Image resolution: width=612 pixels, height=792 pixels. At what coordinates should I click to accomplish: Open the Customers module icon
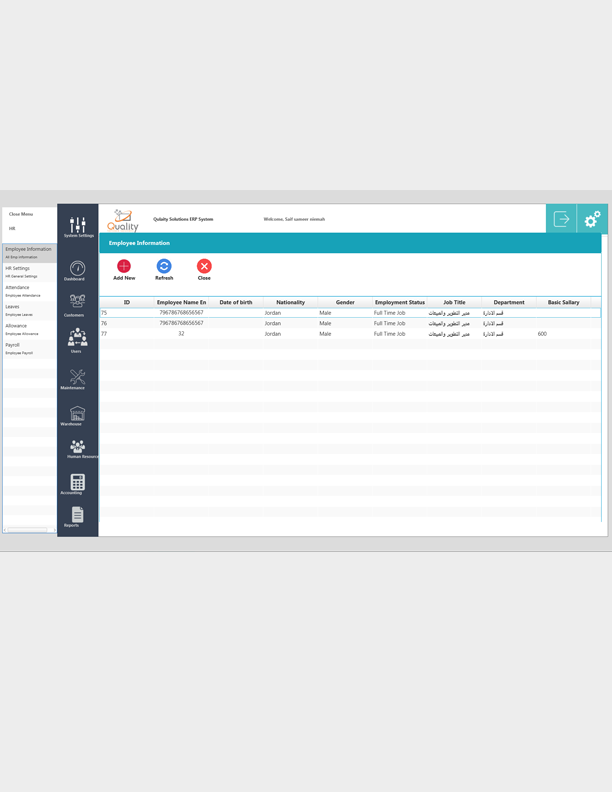[77, 302]
